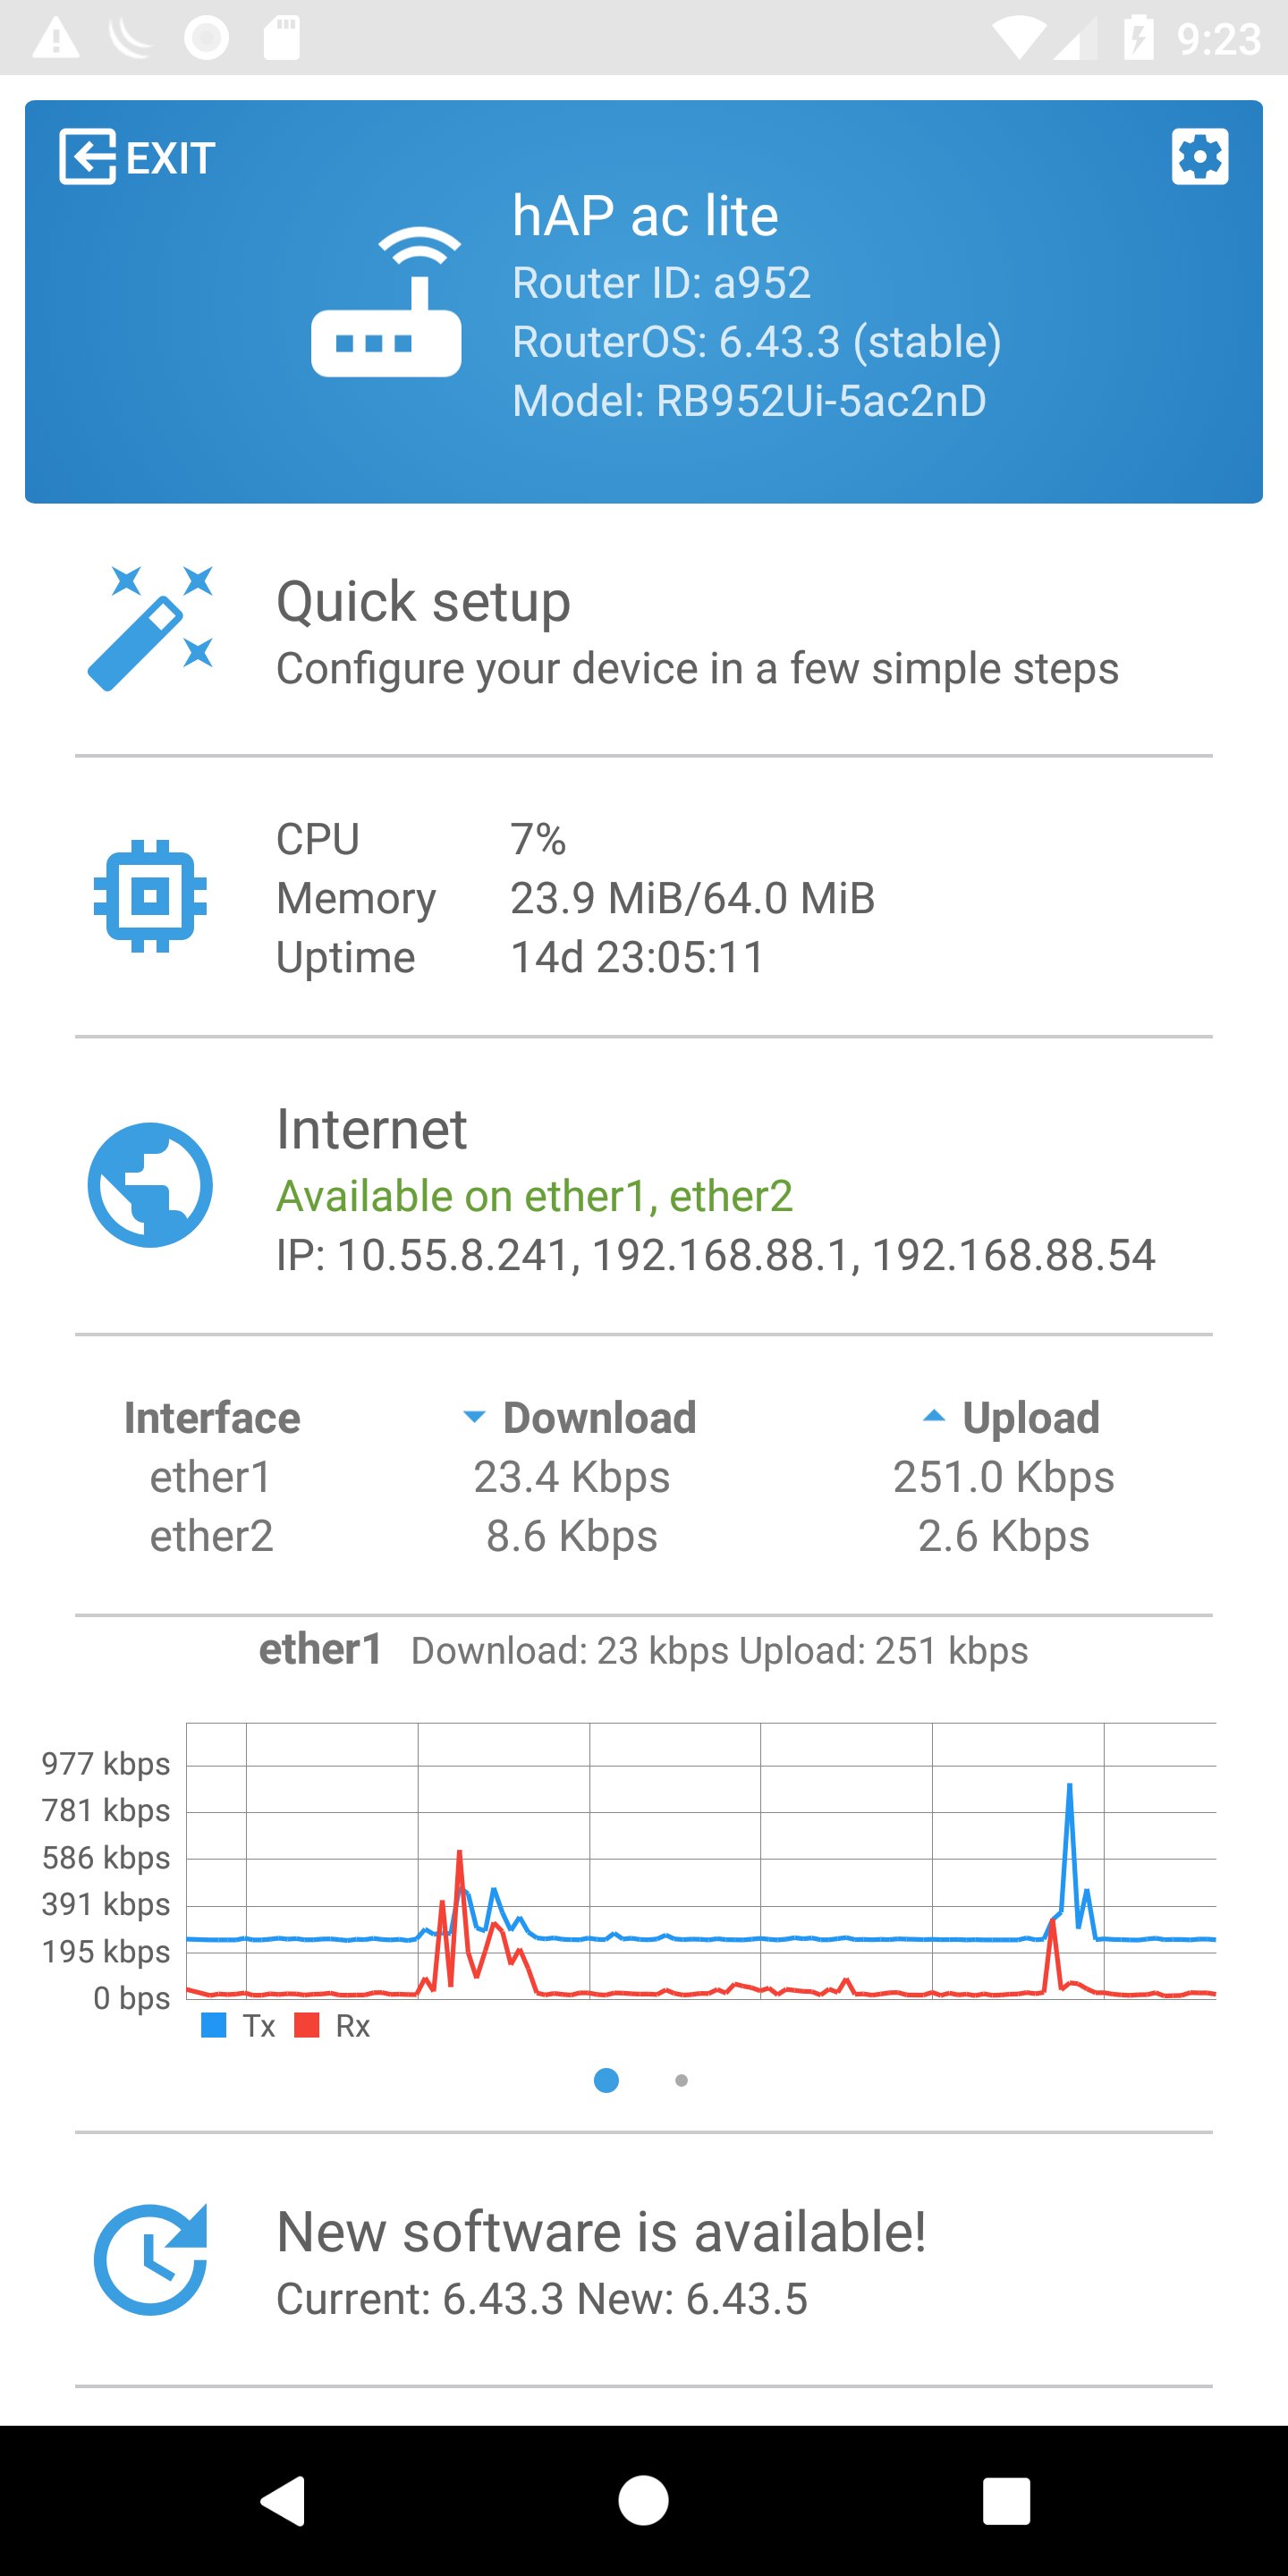Tap the router device icon
The image size is (1288, 2576).
[386, 301]
